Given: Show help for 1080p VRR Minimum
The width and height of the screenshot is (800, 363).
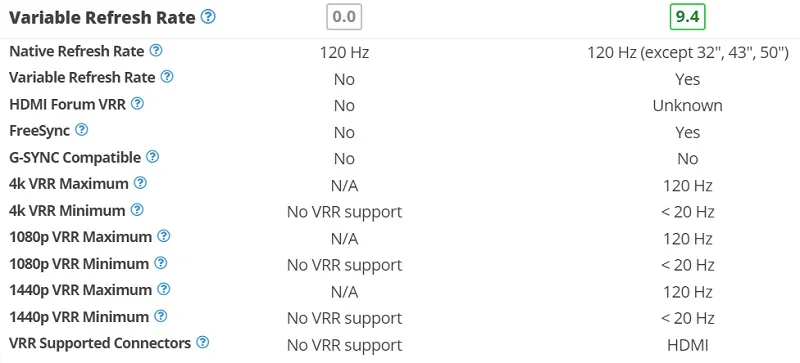Looking at the screenshot, I should tap(161, 263).
